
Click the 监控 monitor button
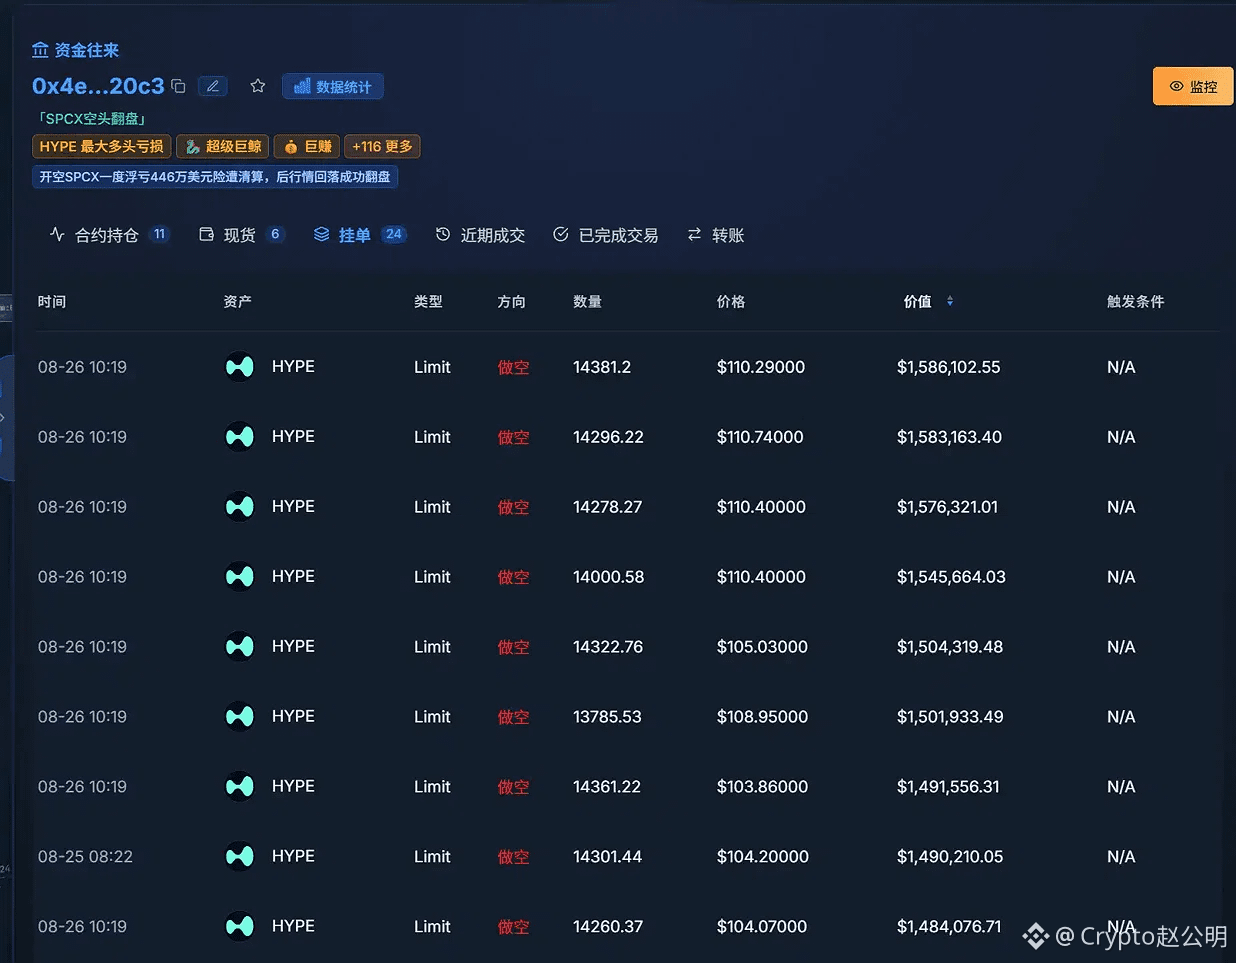click(x=1193, y=86)
